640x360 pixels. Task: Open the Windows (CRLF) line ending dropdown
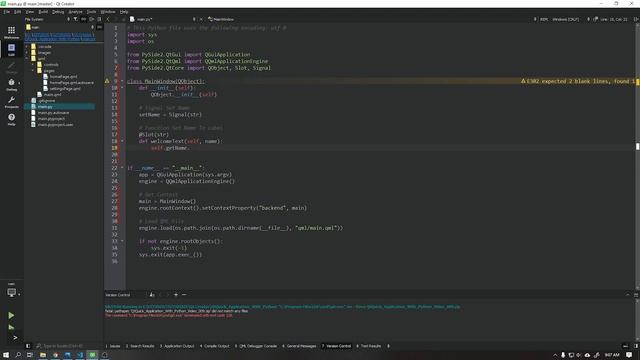565,19
